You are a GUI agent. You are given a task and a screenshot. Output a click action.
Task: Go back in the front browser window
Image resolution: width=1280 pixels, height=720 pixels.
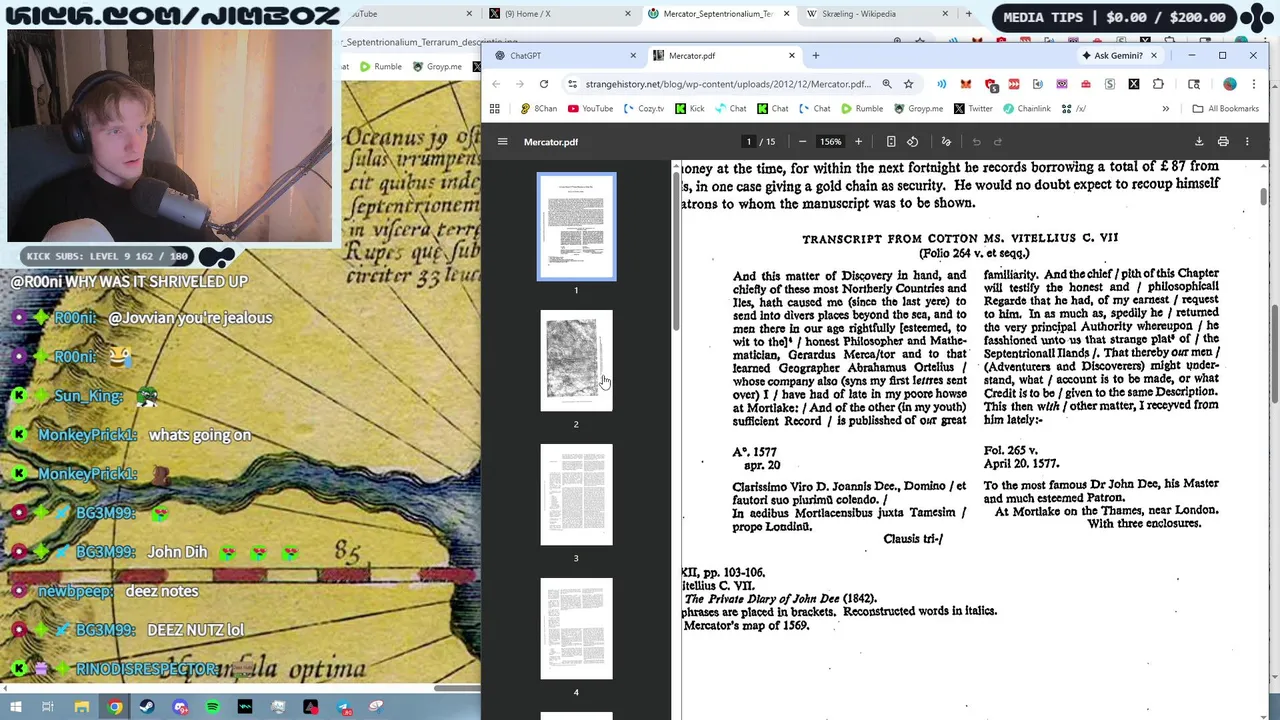coord(496,84)
